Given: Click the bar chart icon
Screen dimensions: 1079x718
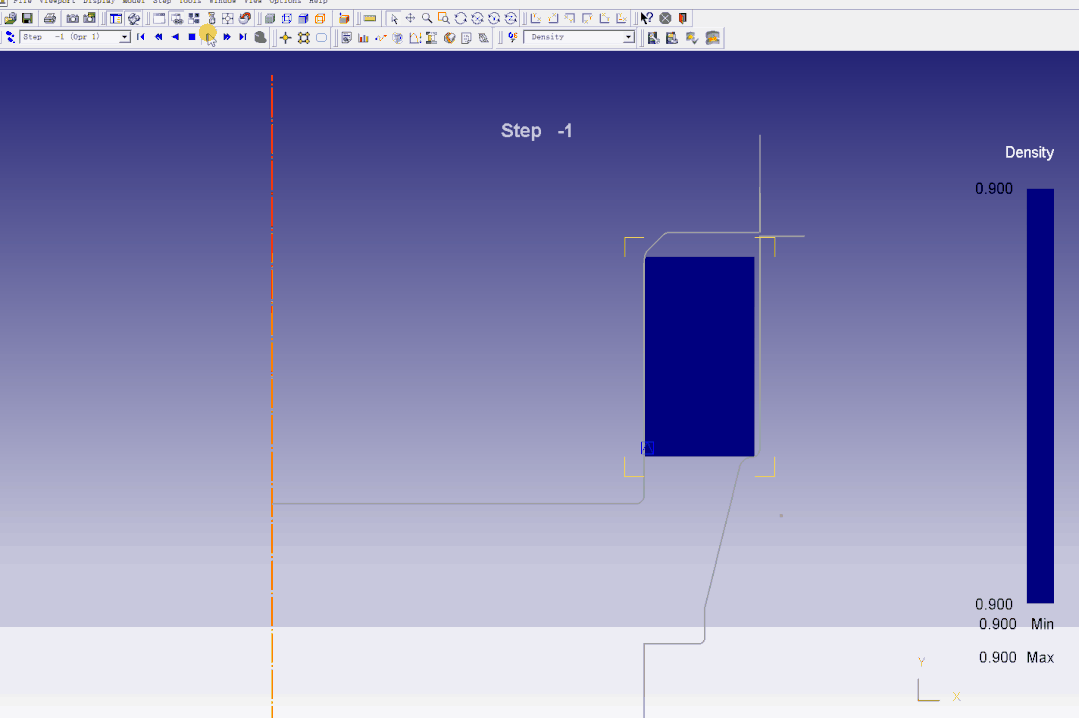Looking at the screenshot, I should click(x=363, y=38).
